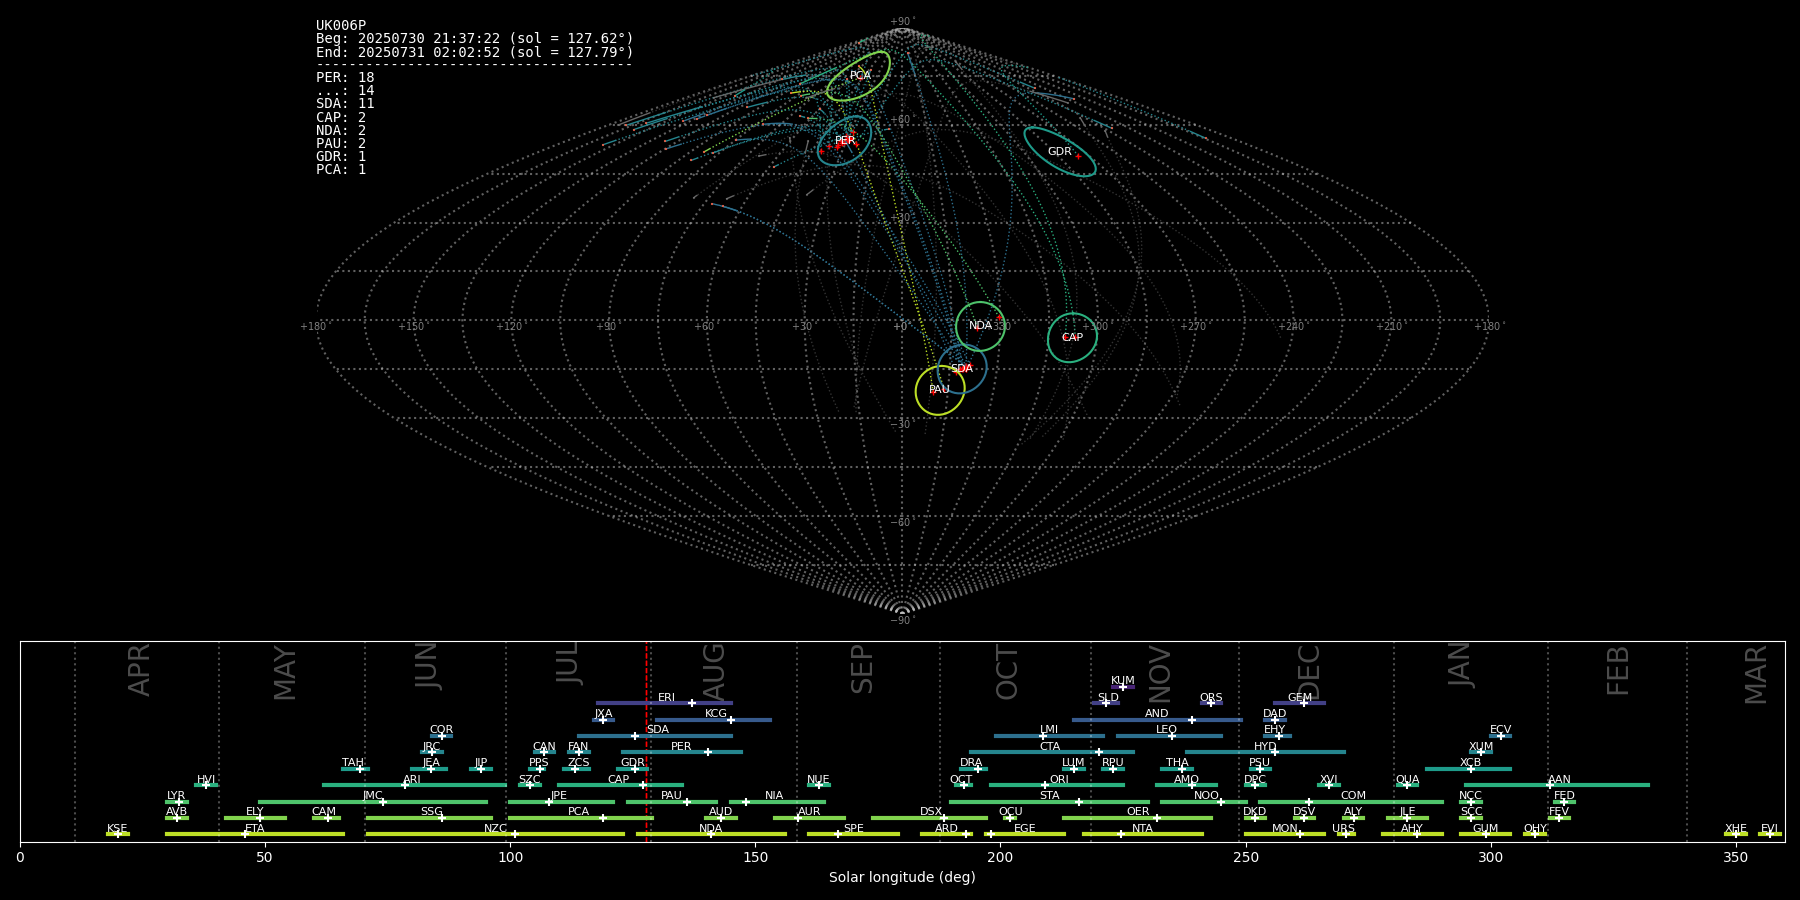Click the XCB shower bar in the timeline
The height and width of the screenshot is (900, 1800).
click(1468, 769)
